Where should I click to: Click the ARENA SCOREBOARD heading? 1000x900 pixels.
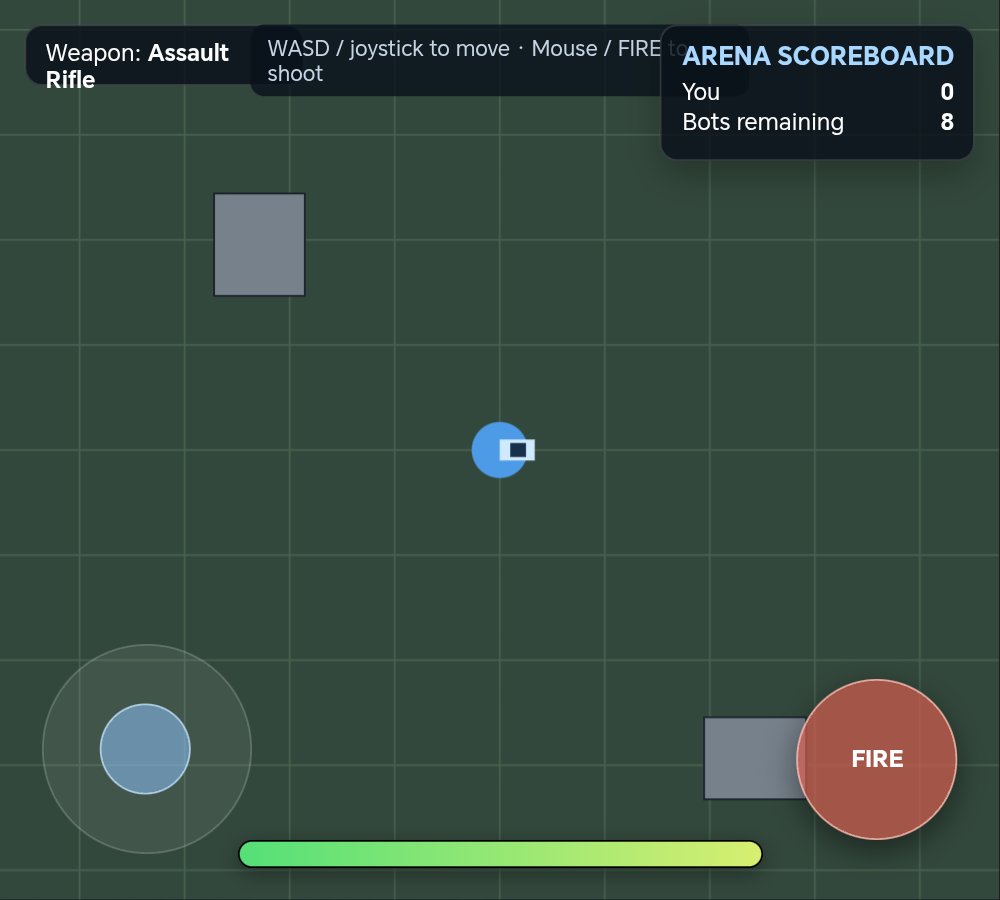pos(818,56)
